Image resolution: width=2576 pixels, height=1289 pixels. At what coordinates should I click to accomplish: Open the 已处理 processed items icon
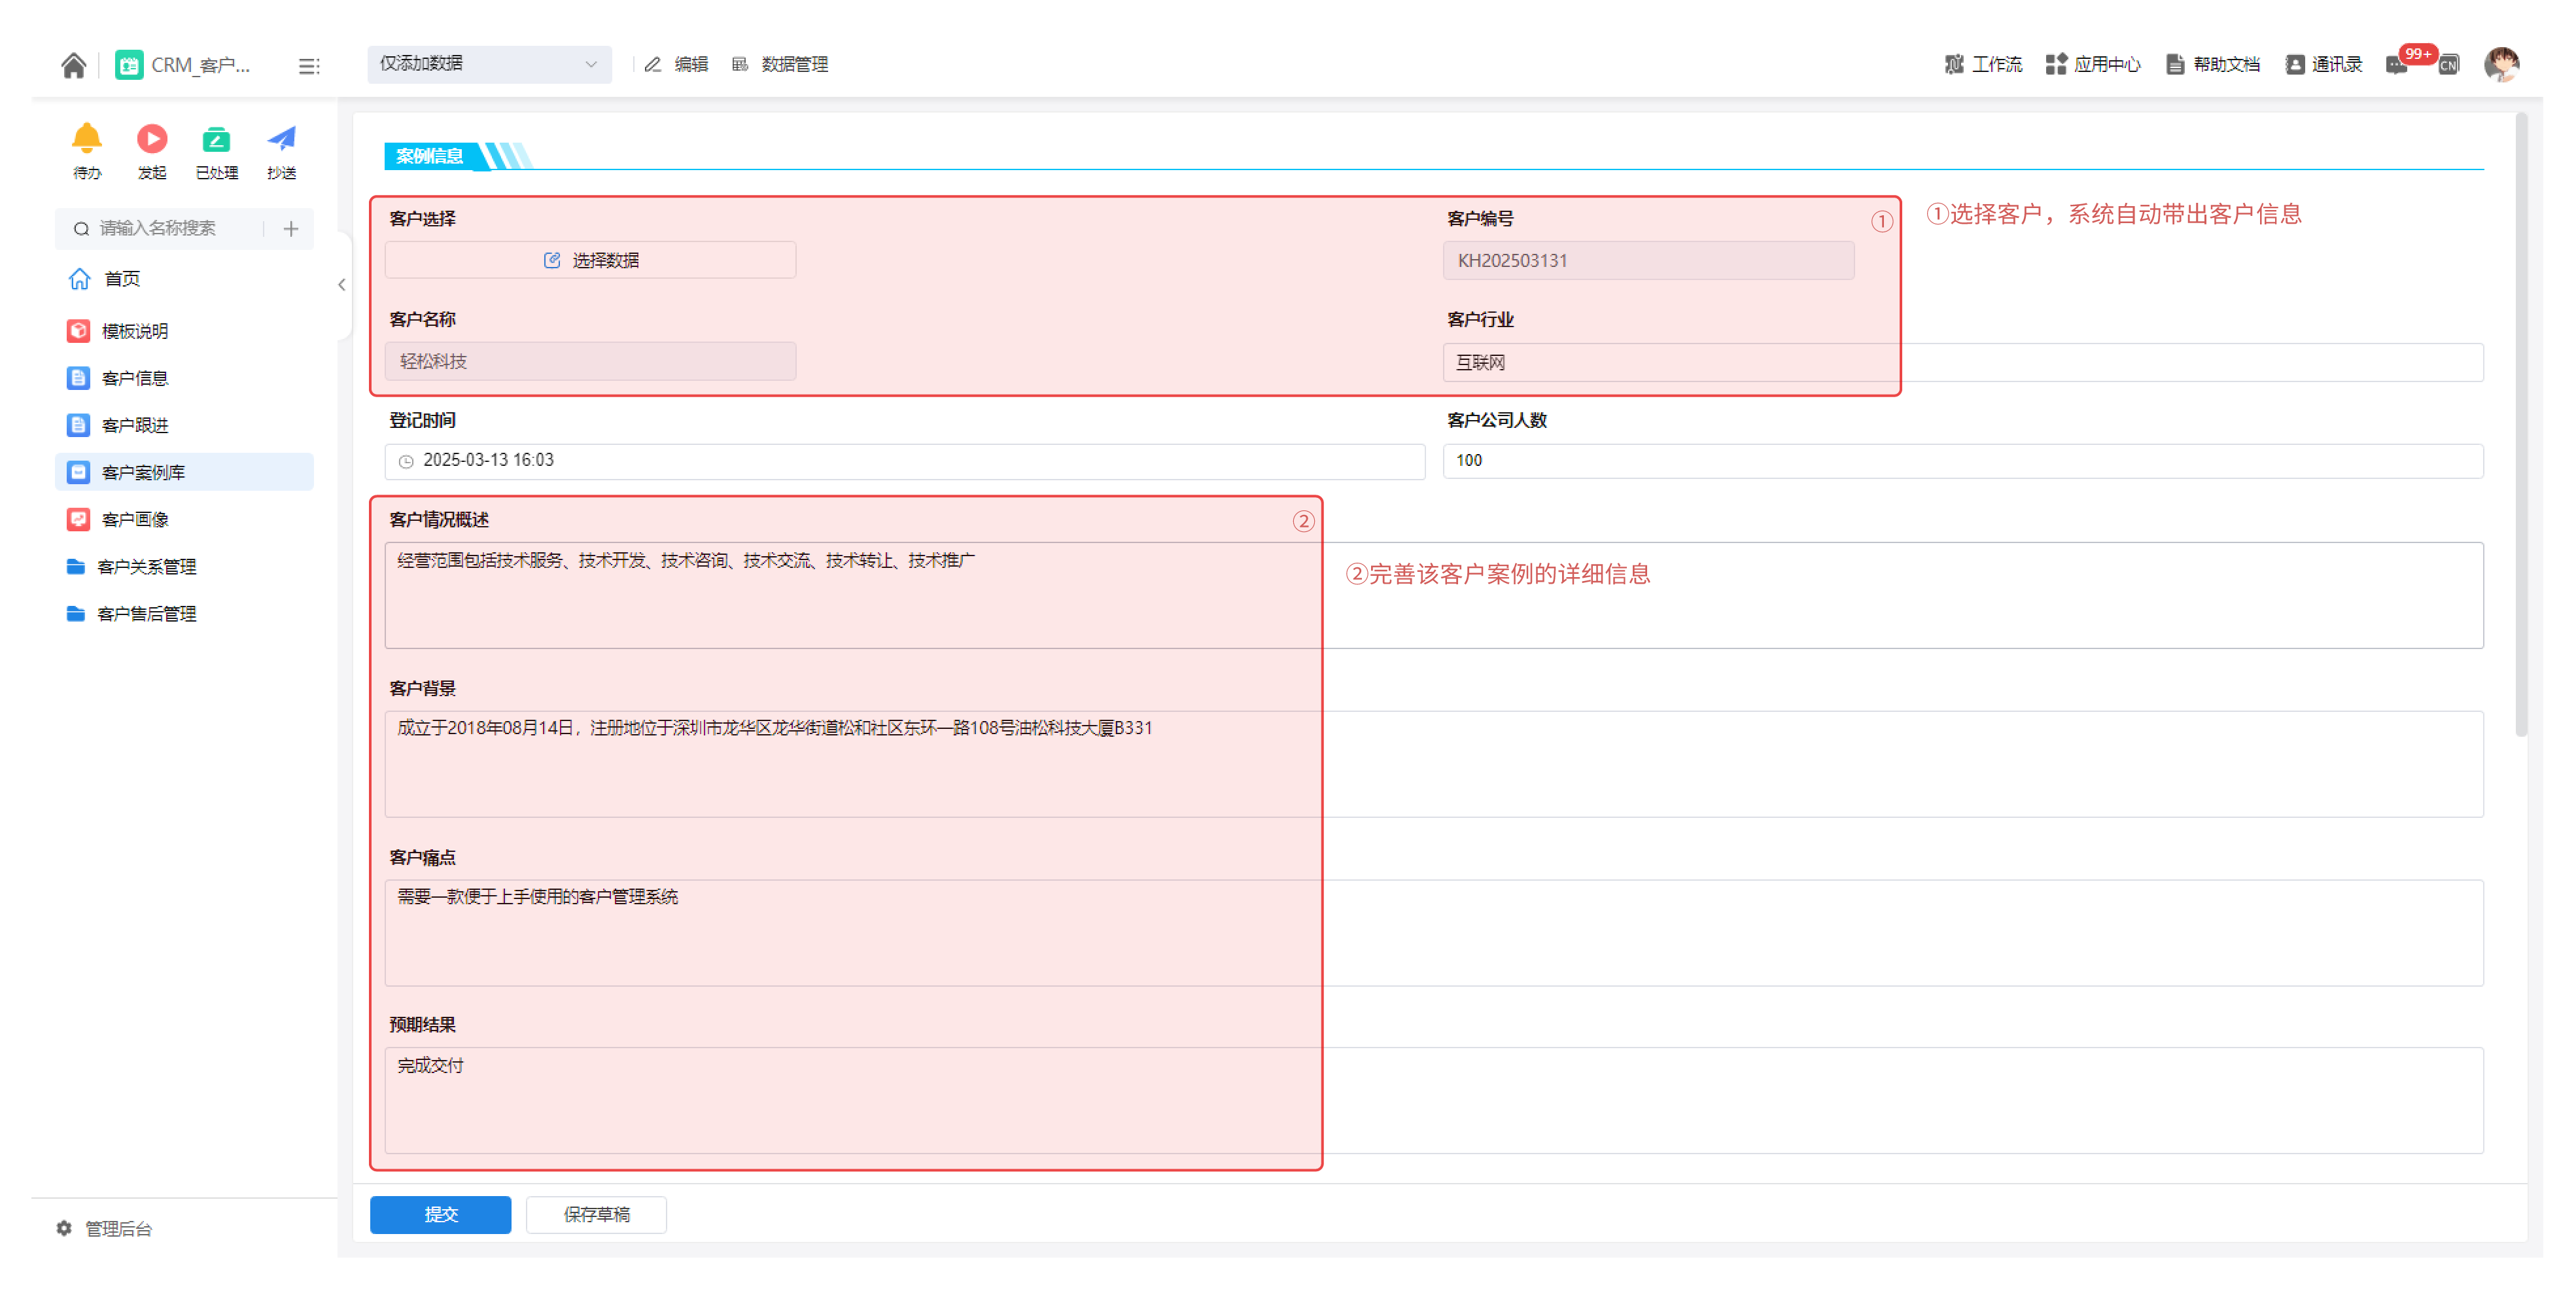pyautogui.click(x=216, y=139)
